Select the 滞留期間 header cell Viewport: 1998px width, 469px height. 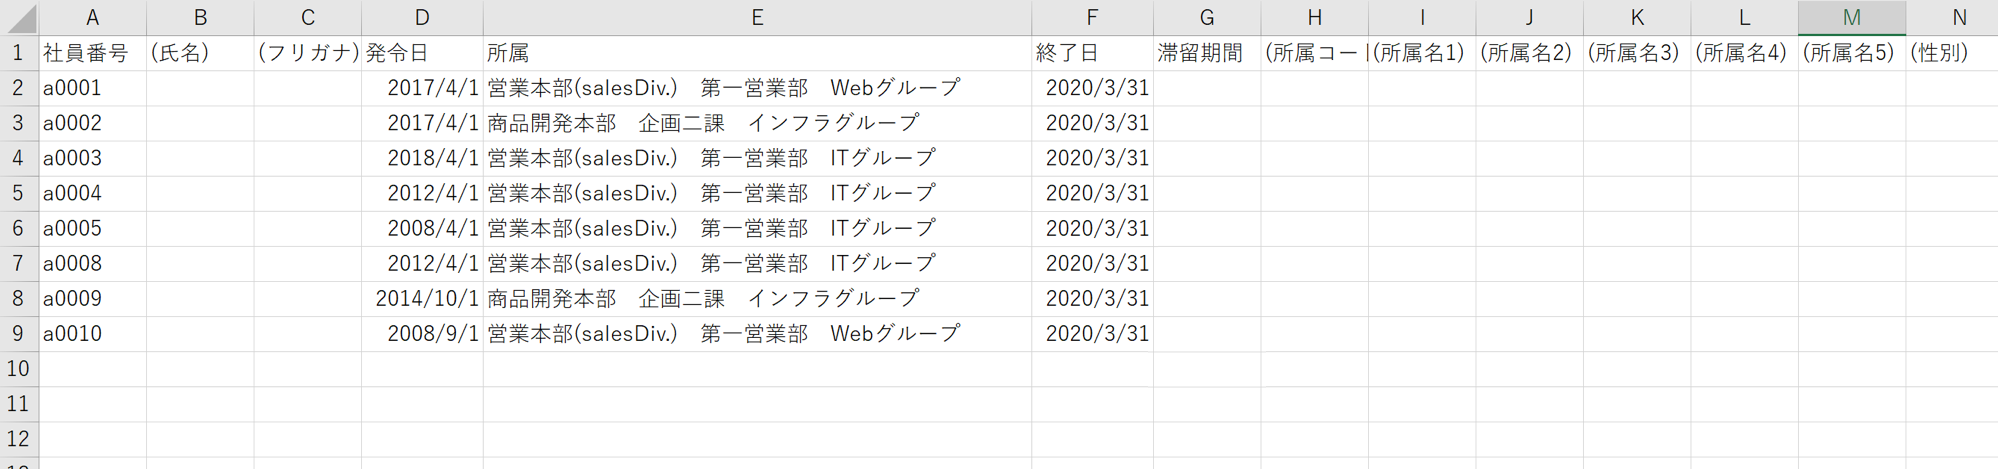(x=1206, y=53)
